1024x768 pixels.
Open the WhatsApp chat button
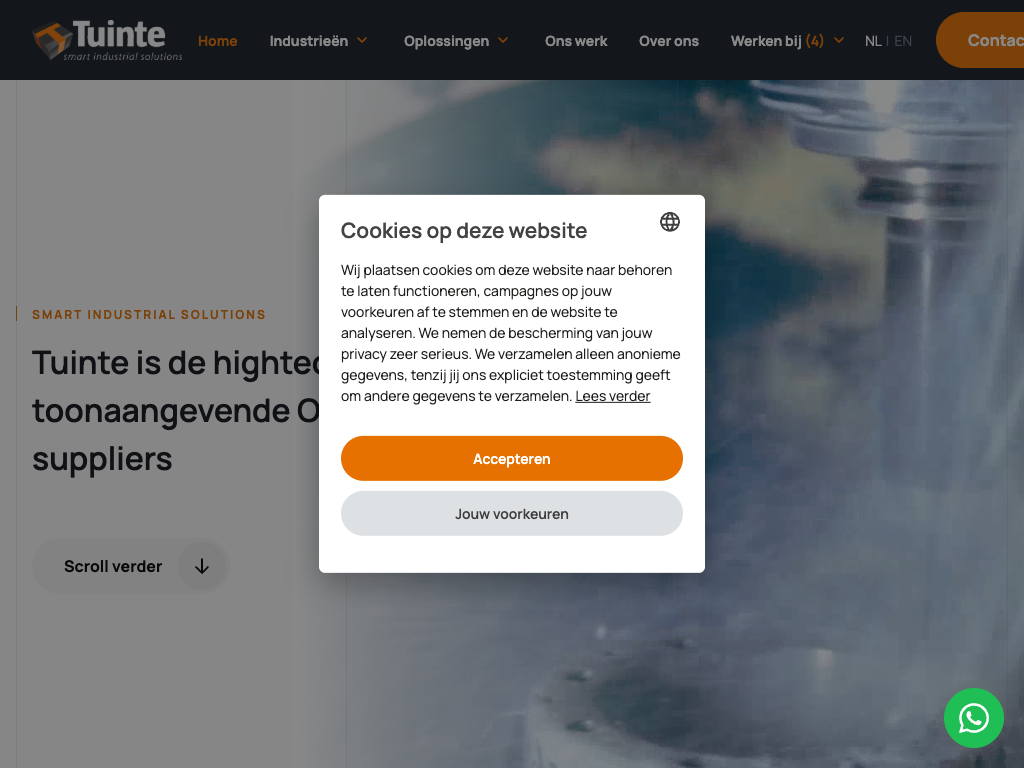973,718
